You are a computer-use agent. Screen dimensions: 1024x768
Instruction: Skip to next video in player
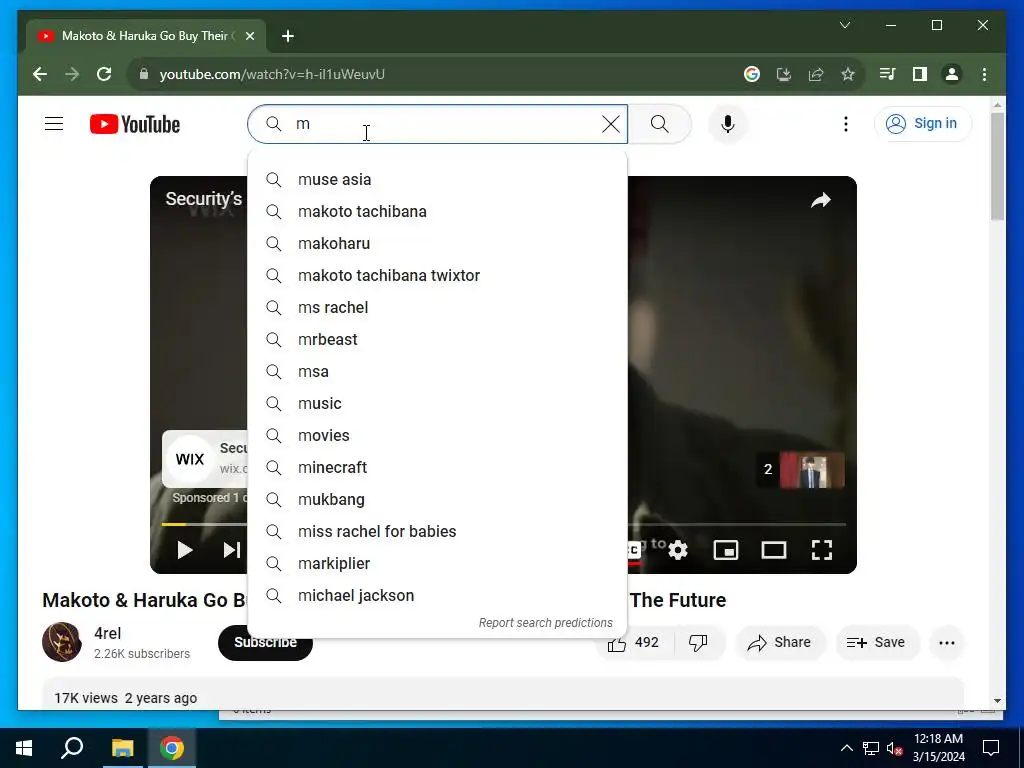(232, 550)
